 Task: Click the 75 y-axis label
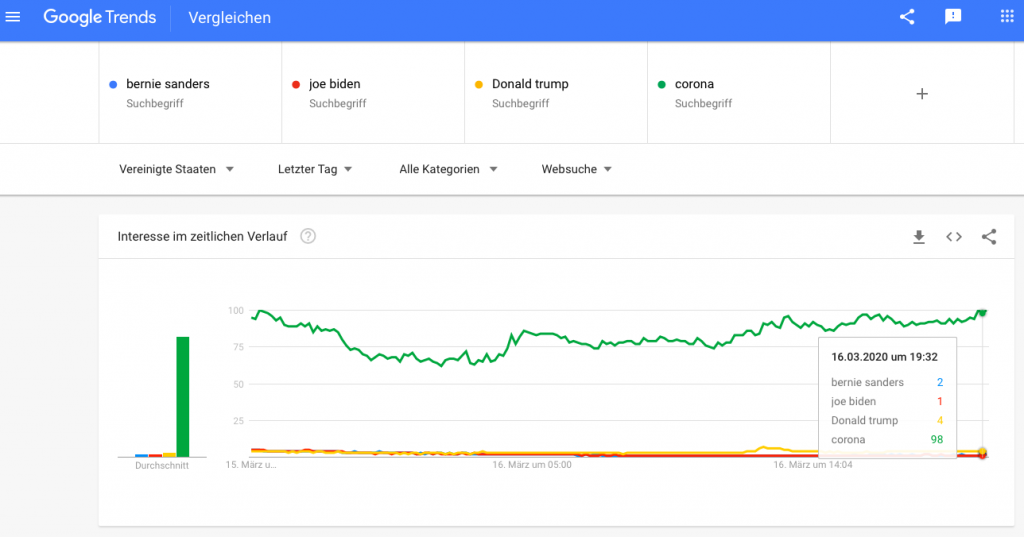[x=238, y=347]
